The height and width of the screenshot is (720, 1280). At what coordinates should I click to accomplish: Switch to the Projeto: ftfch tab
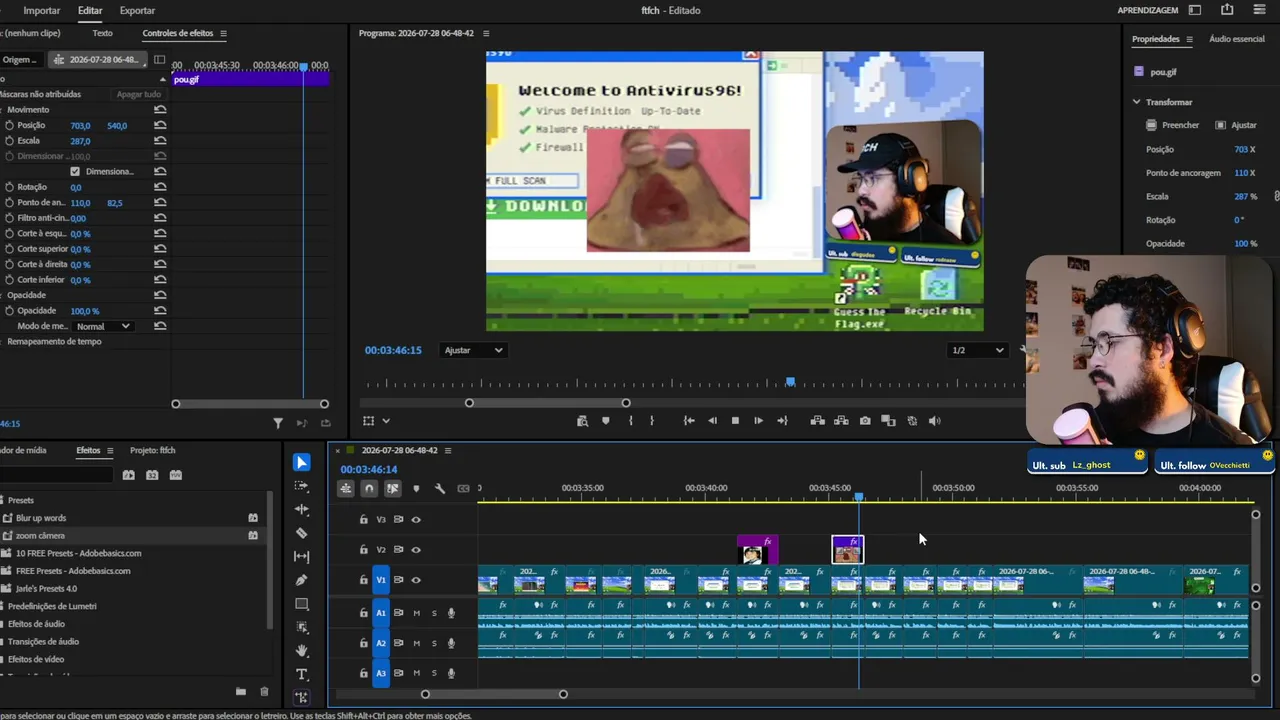[153, 450]
